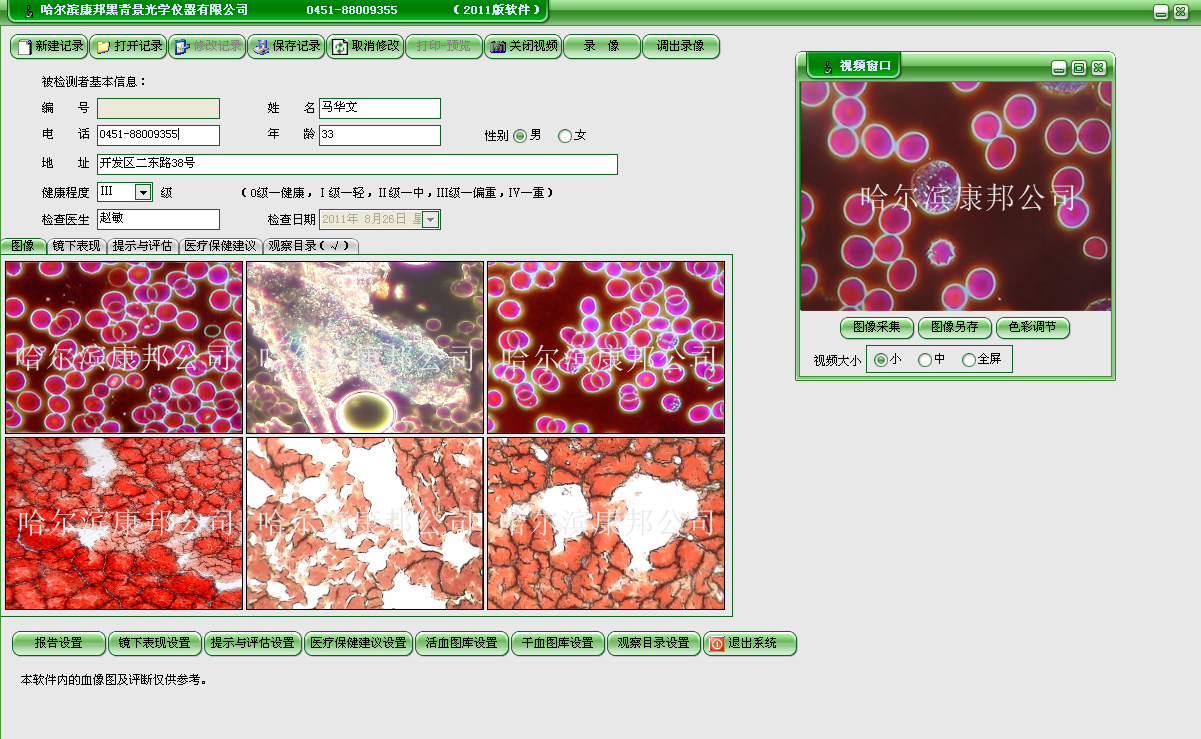Save the record via 保存记录
The width and height of the screenshot is (1201, 739).
click(286, 47)
